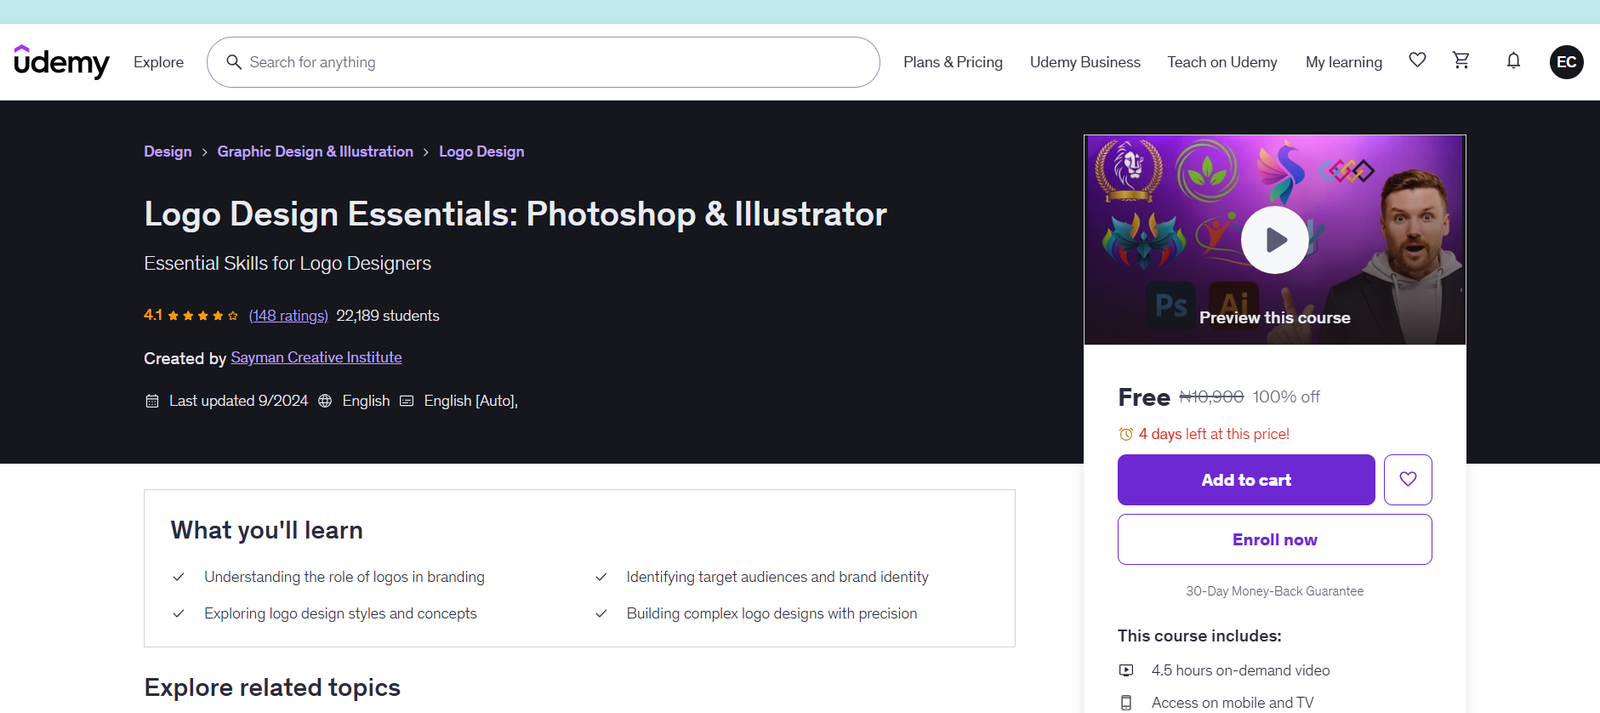Toggle wishlist heart beside Add to cart
Screen dimensions: 1600x713
1407,480
